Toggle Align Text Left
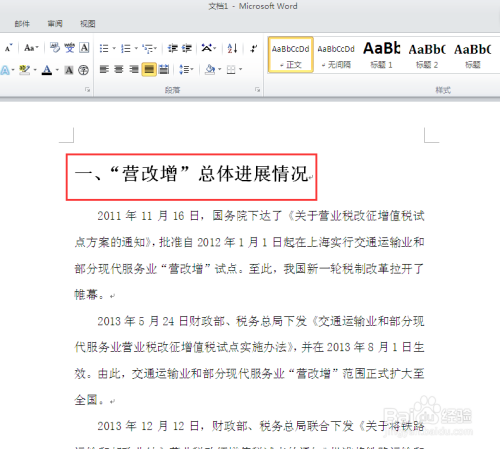The width and height of the screenshot is (500, 449). point(104,69)
